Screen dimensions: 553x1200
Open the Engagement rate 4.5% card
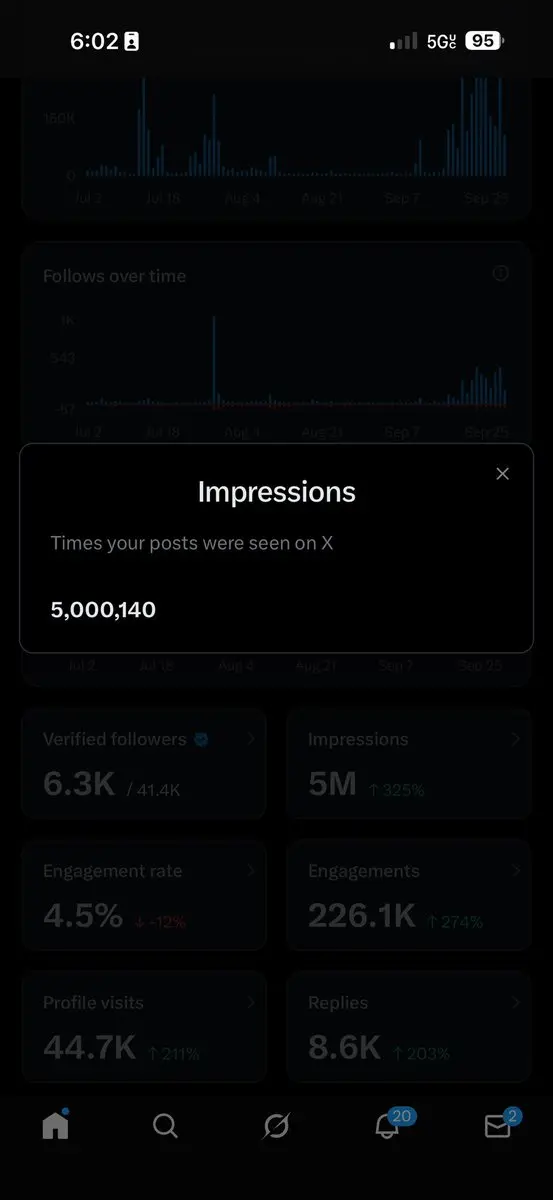(144, 896)
